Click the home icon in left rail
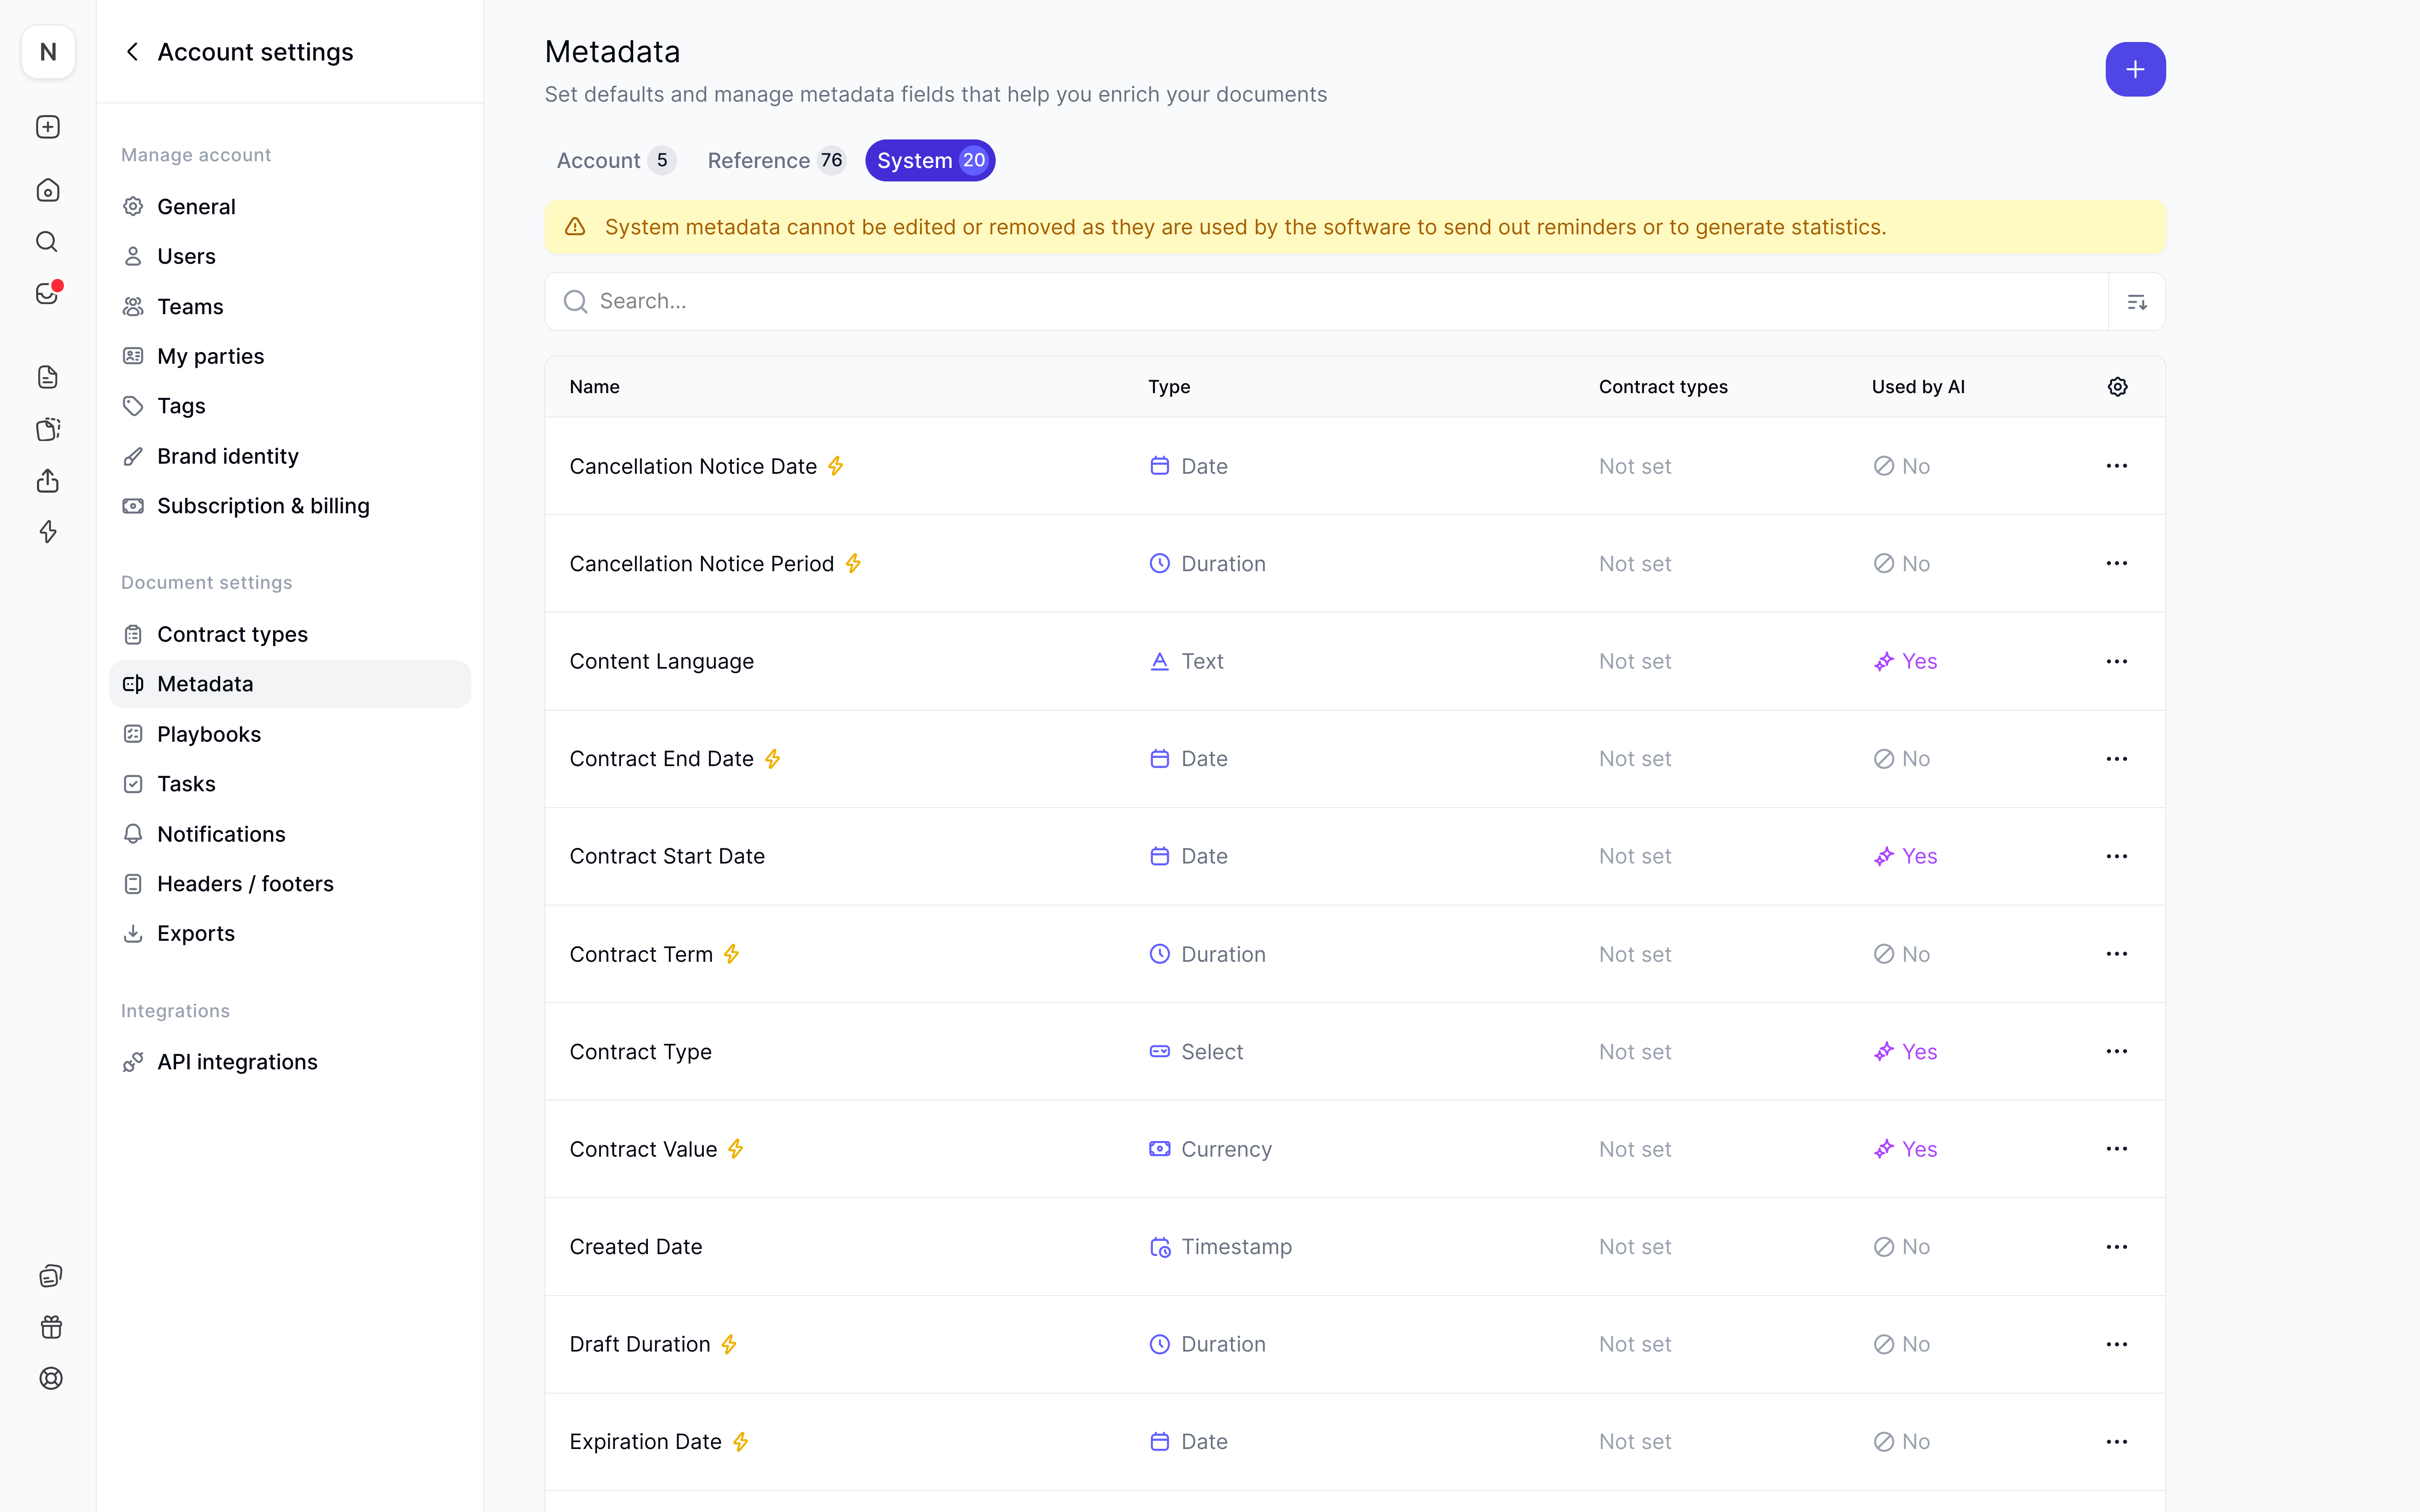 click(x=48, y=190)
